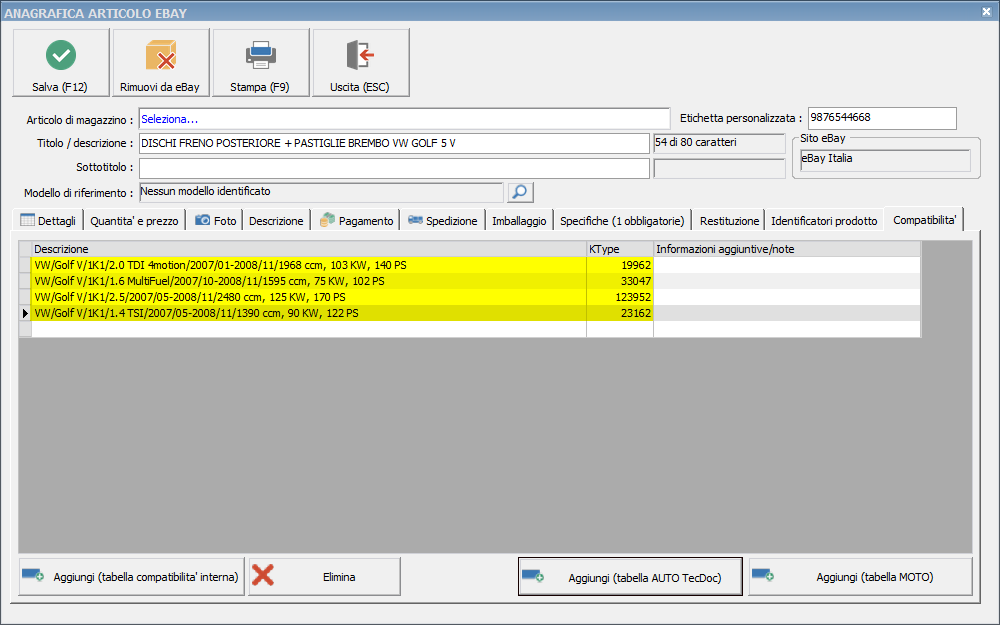Switch to the Descrizione tab
This screenshot has width=1000, height=625.
coord(276,221)
